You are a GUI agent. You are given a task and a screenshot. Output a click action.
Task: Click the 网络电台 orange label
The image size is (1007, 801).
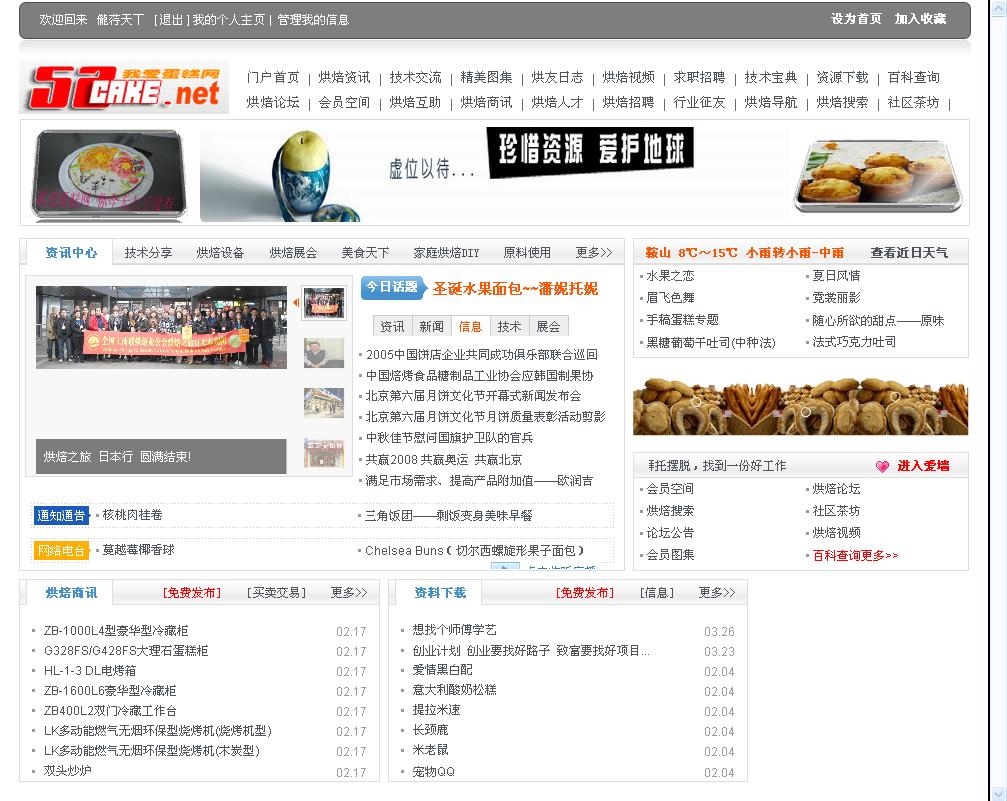(x=62, y=550)
